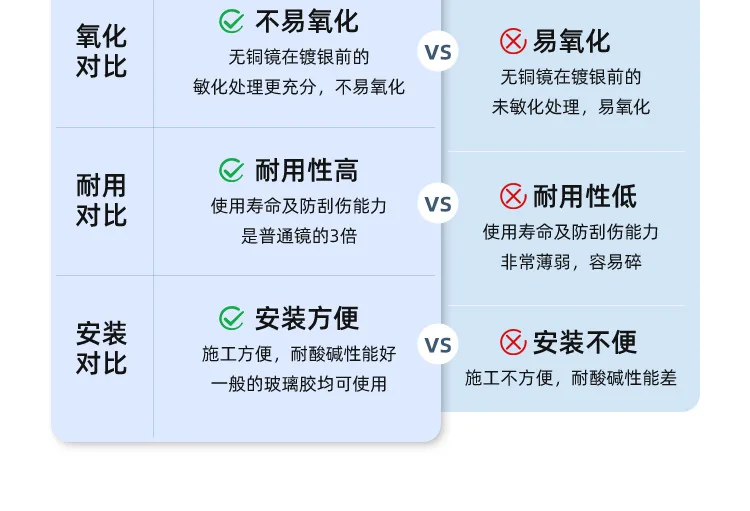Click the VS badge in the 氧化对比 row
750x511 pixels.
click(x=438, y=51)
